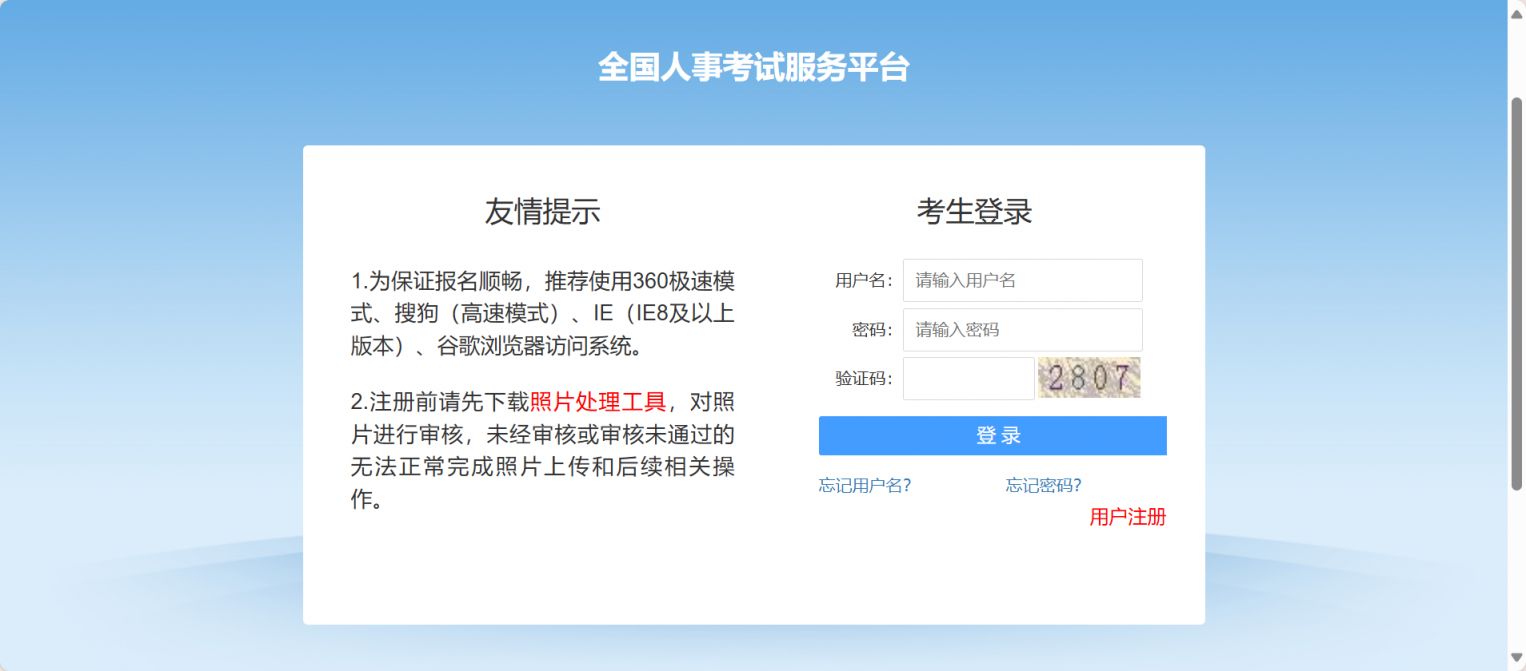
Task: Click the 用户名 field label
Action: click(864, 280)
